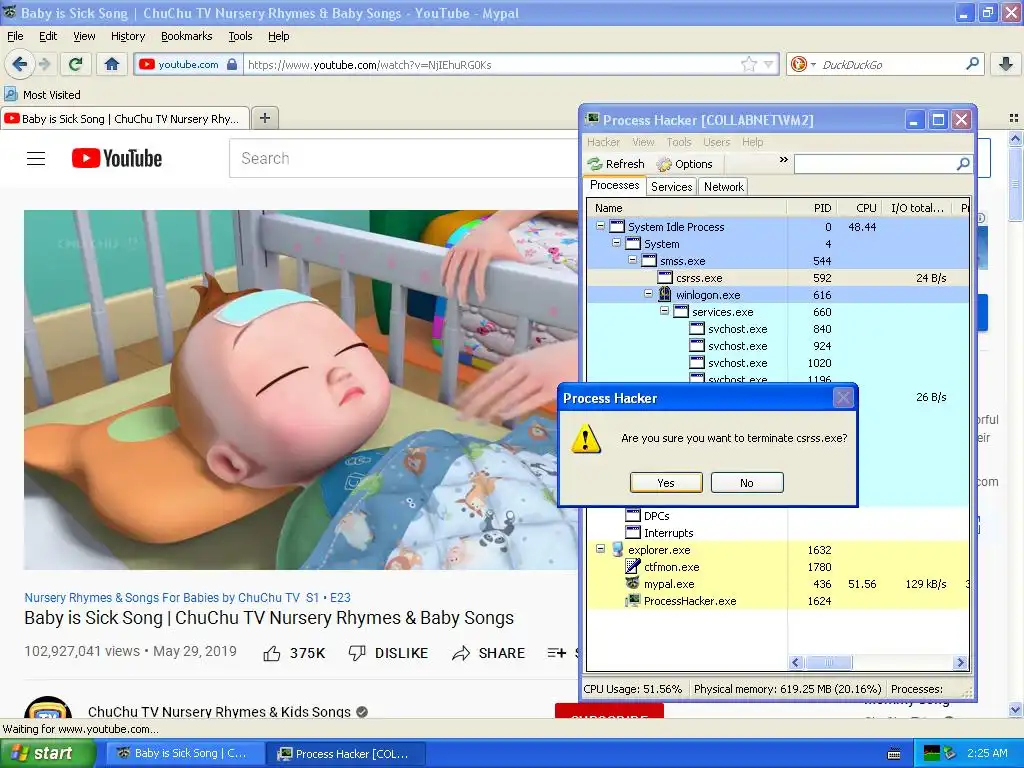Image resolution: width=1024 pixels, height=768 pixels.
Task: Switch to the Services tab
Action: 671,187
